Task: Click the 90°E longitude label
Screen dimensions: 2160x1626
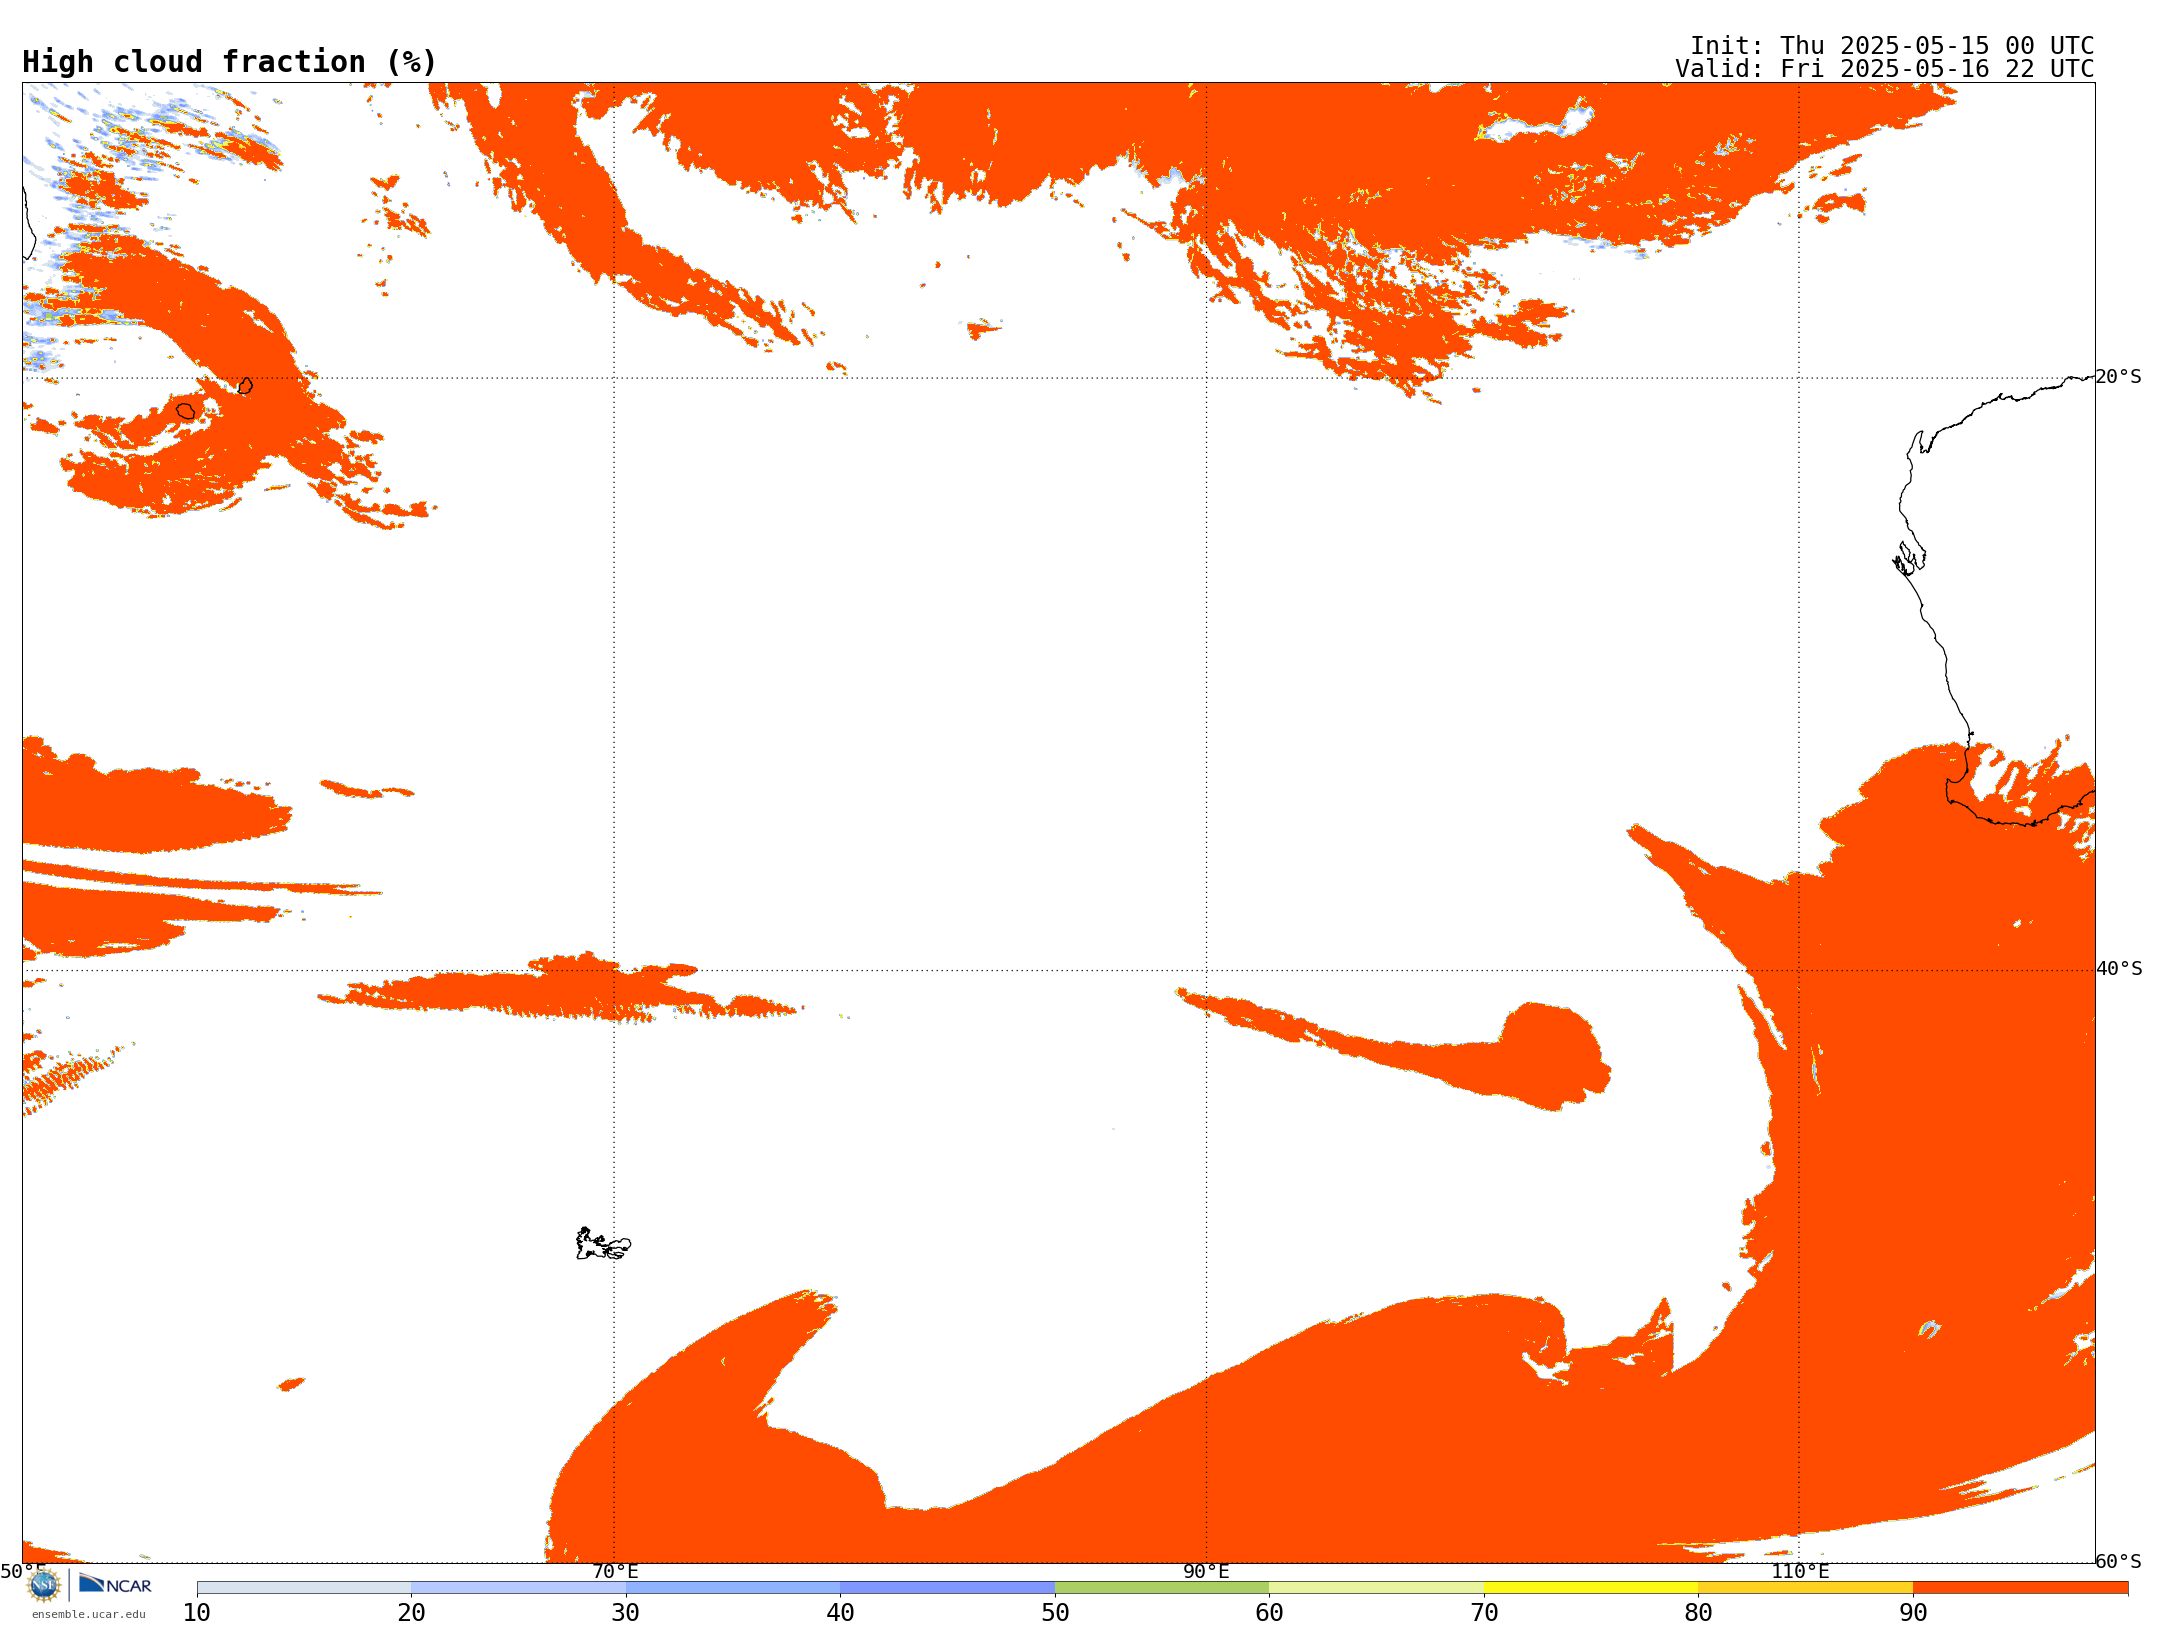Action: click(1206, 1571)
